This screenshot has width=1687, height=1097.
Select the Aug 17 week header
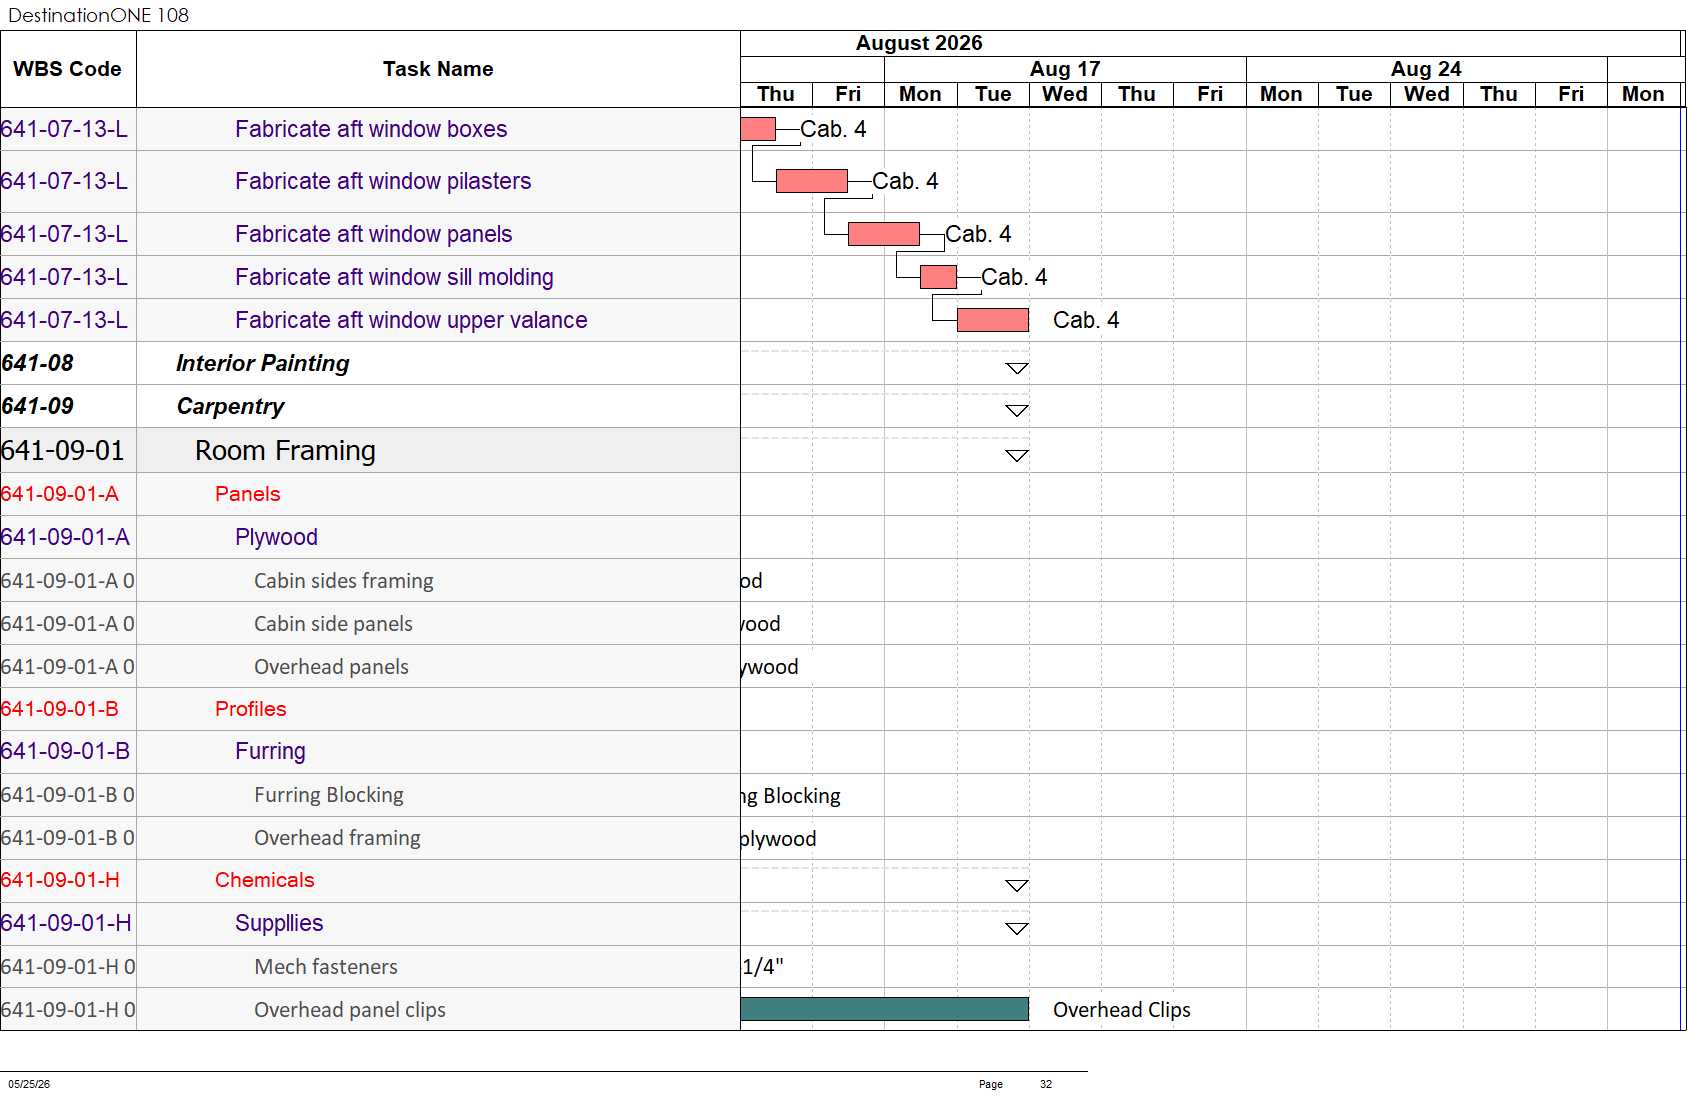(1065, 69)
